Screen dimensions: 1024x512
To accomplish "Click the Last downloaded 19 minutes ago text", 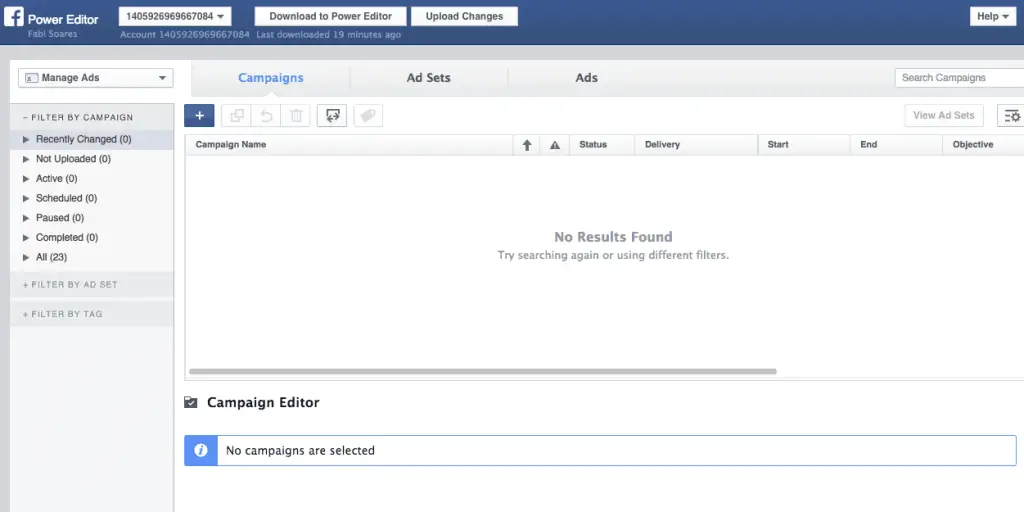I will (328, 35).
